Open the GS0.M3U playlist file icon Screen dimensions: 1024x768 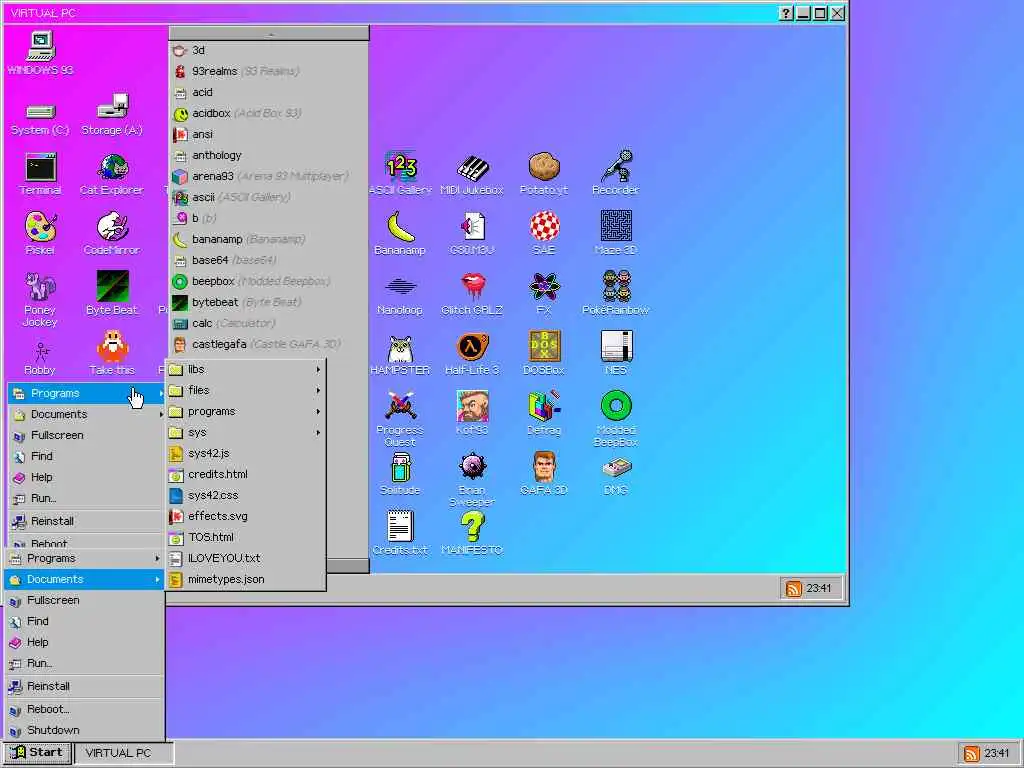(x=472, y=234)
